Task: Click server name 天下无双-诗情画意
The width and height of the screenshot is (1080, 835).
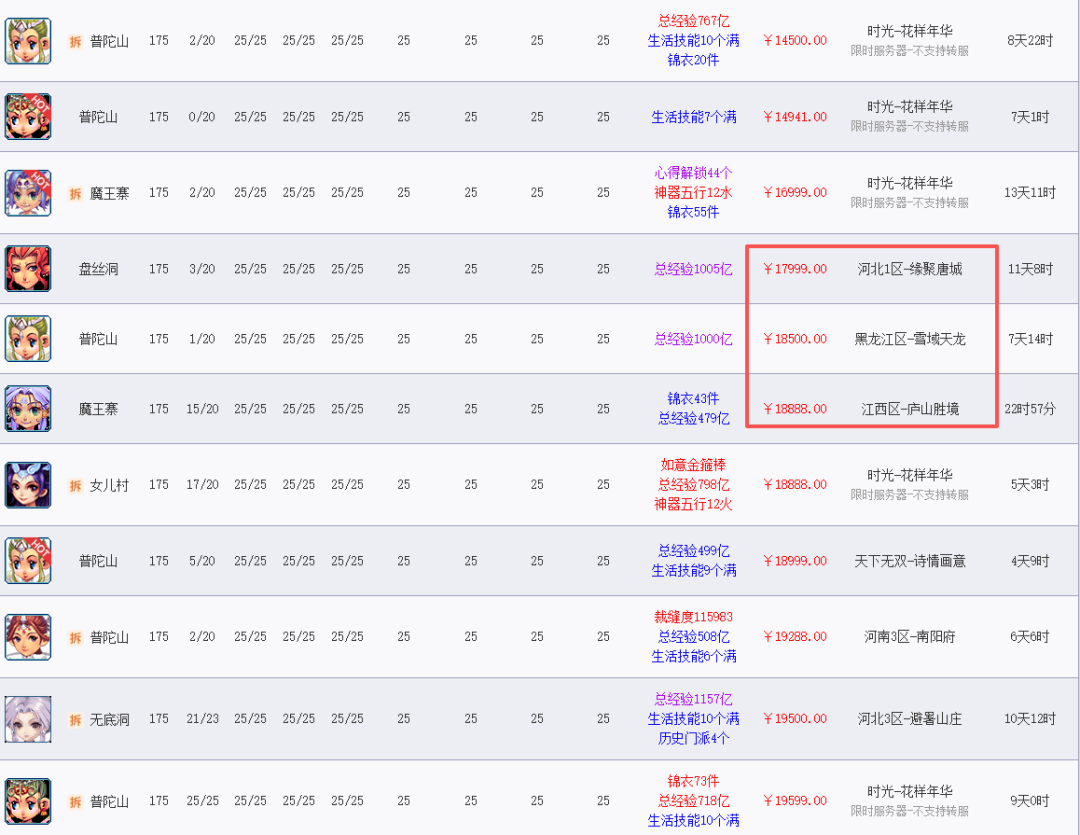Action: point(909,561)
